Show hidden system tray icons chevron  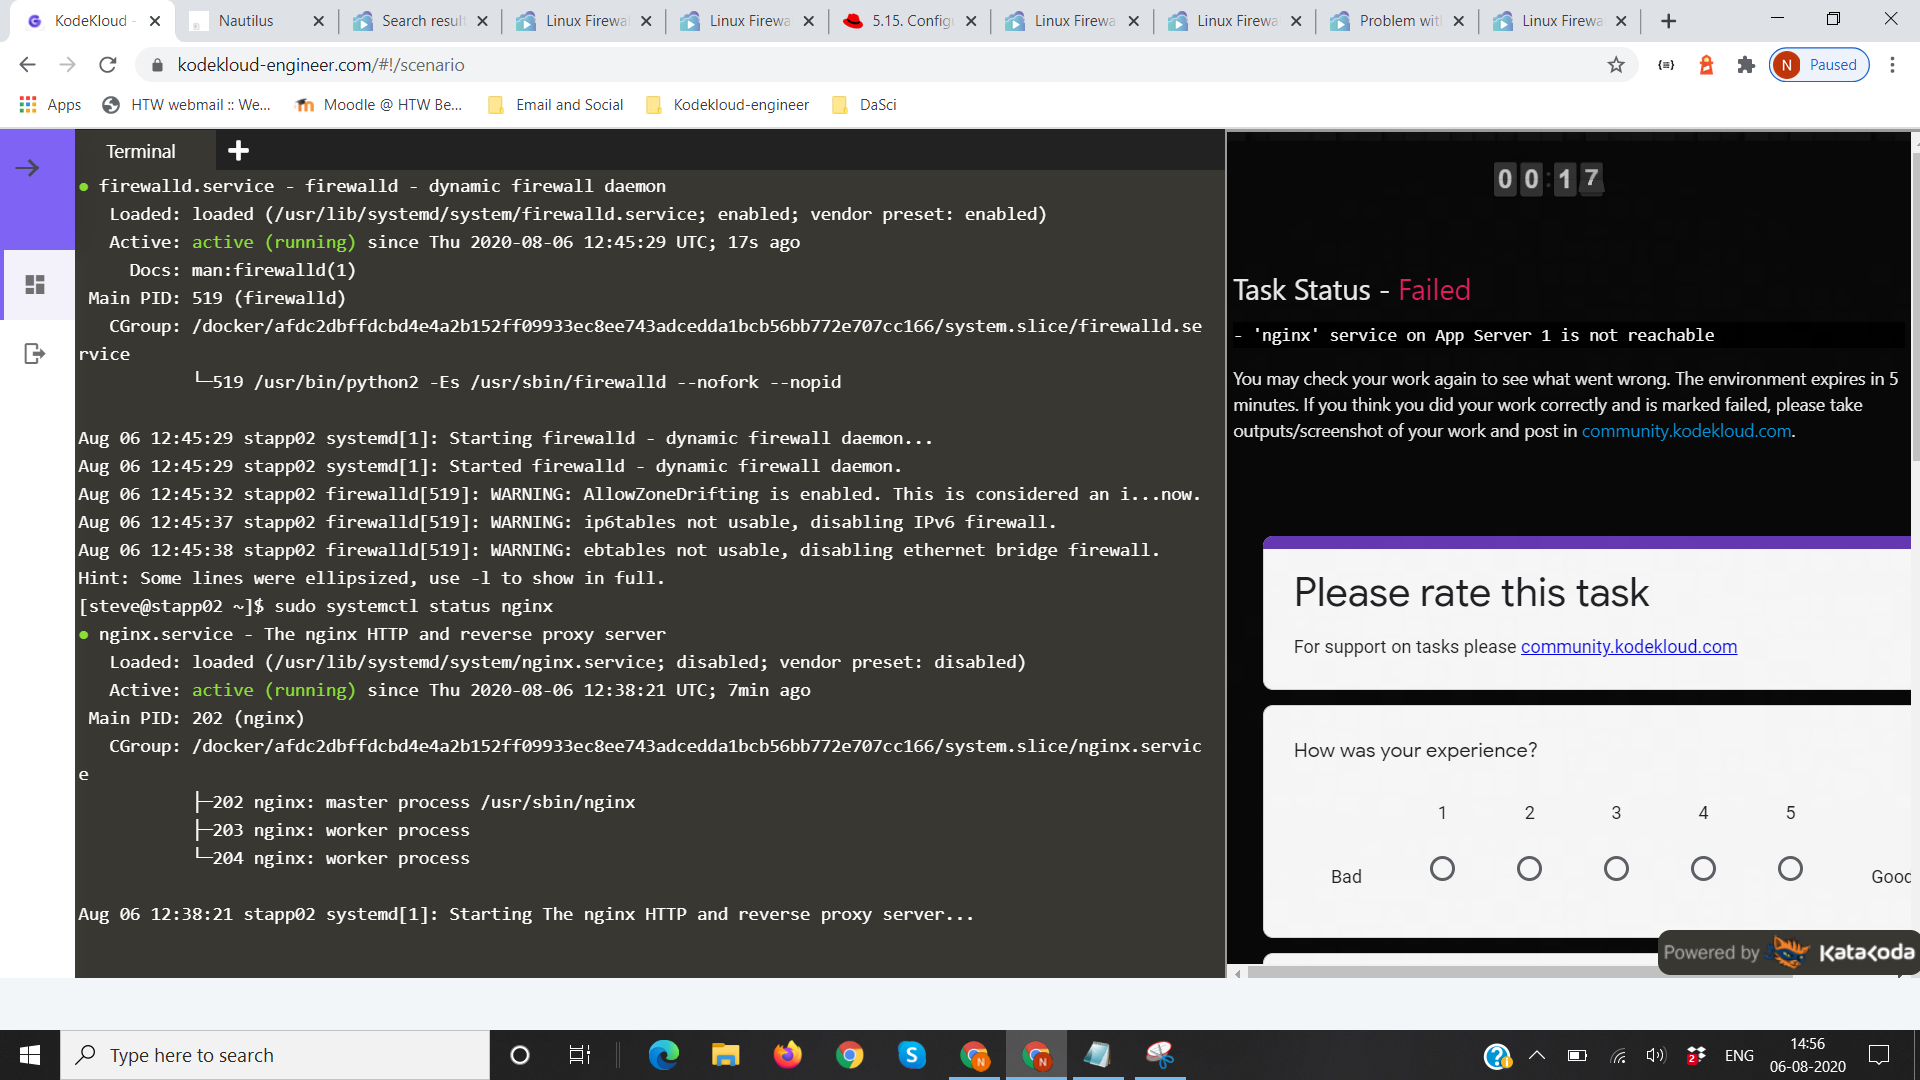[x=1537, y=1055]
